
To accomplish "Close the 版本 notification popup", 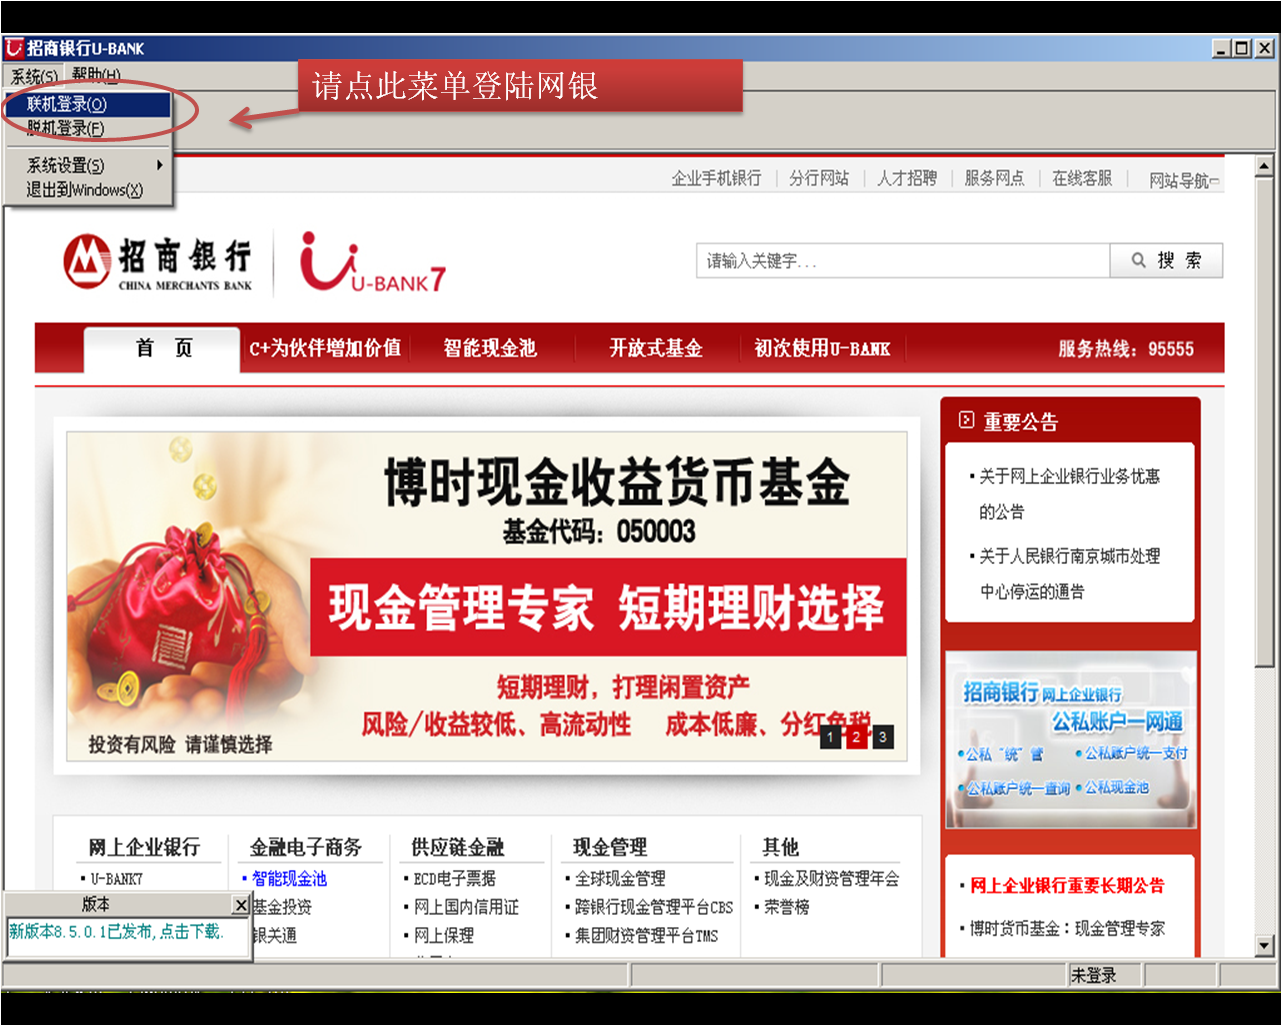I will point(240,905).
